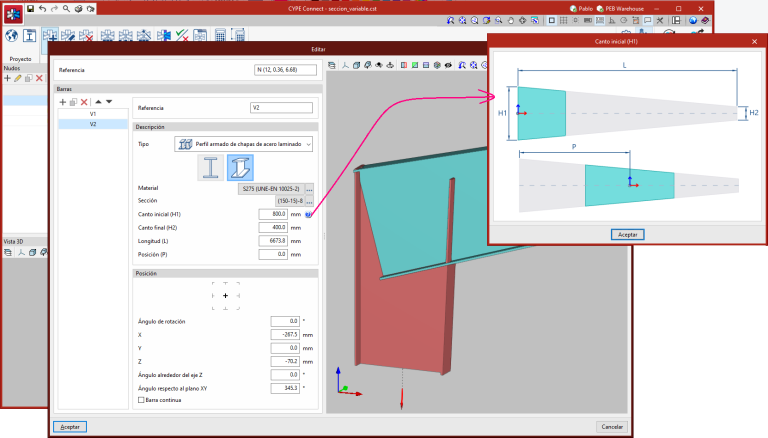The image size is (768, 438).
Task: Click the save icon in title bar
Action: click(30, 8)
